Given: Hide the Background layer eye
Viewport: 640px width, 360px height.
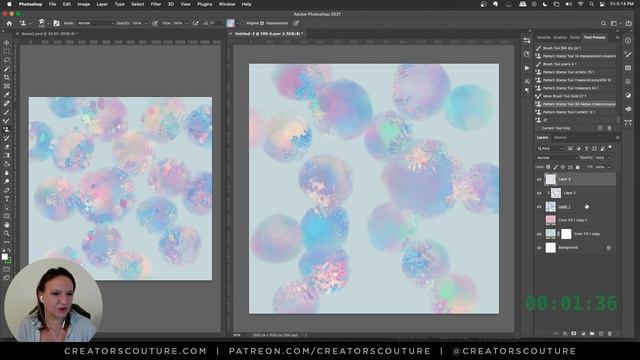Looking at the screenshot, I should click(x=539, y=248).
